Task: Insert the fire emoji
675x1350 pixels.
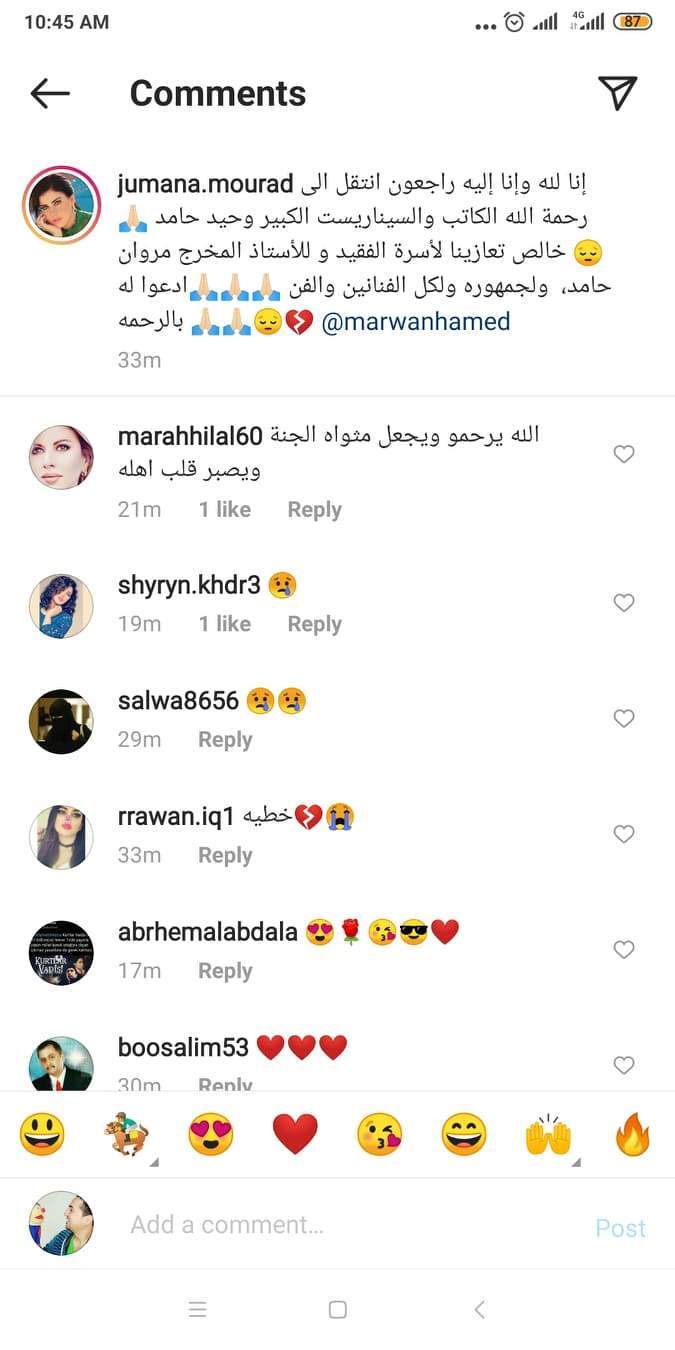Action: coord(633,1135)
